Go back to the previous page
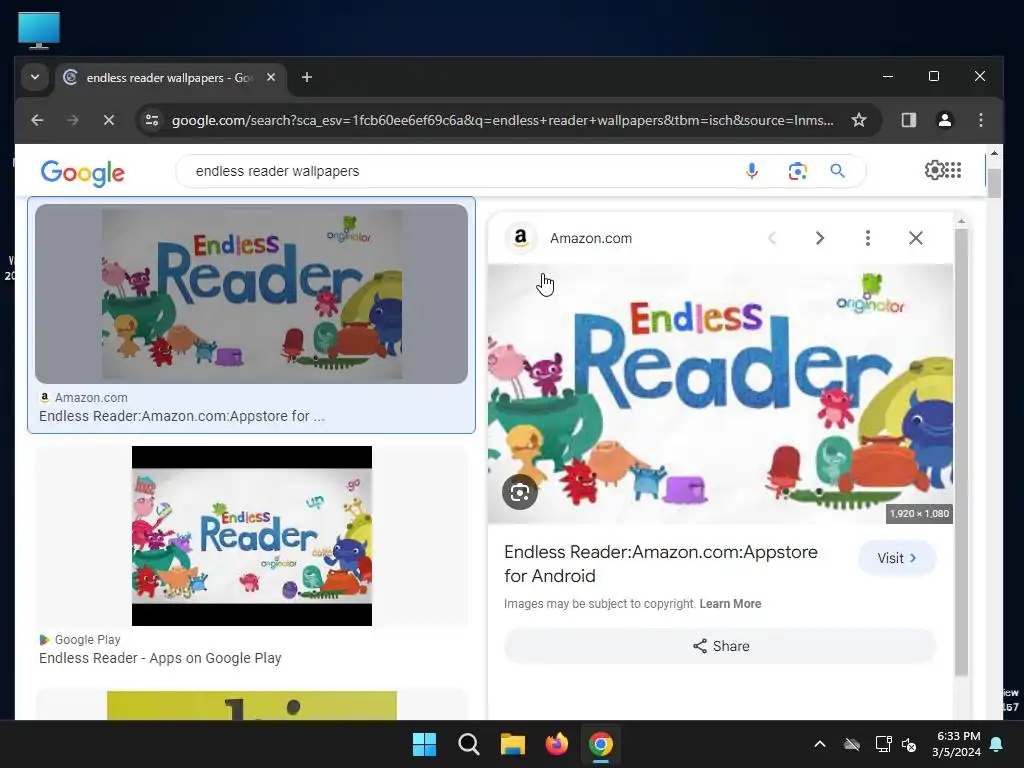This screenshot has height=768, width=1024. (x=37, y=120)
